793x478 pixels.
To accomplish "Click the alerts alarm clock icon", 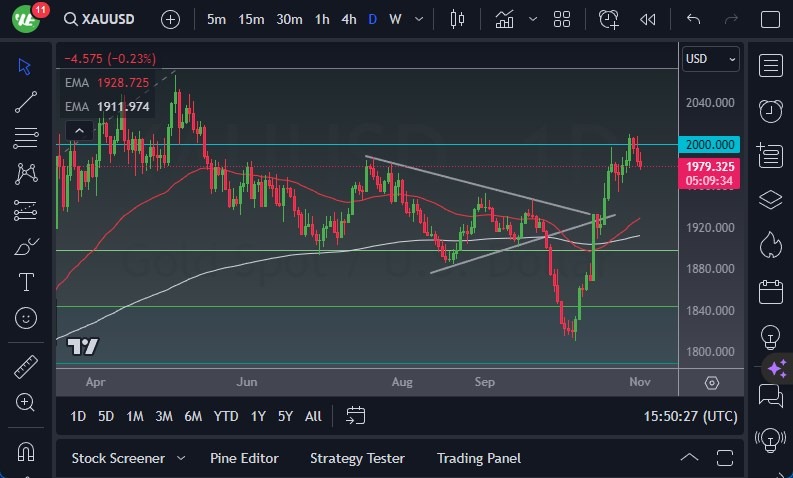I will coord(770,110).
